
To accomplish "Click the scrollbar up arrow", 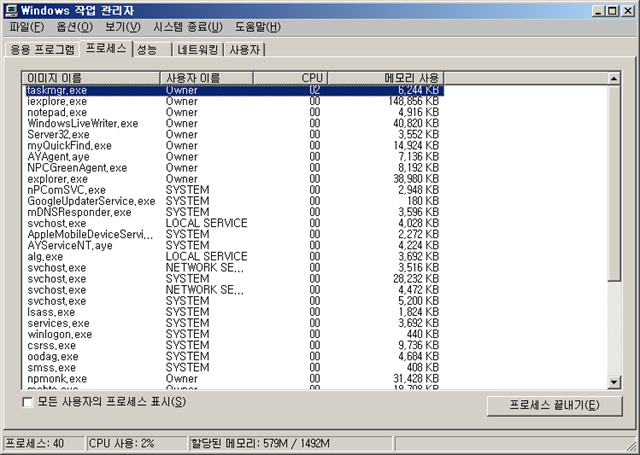I will pos(614,78).
